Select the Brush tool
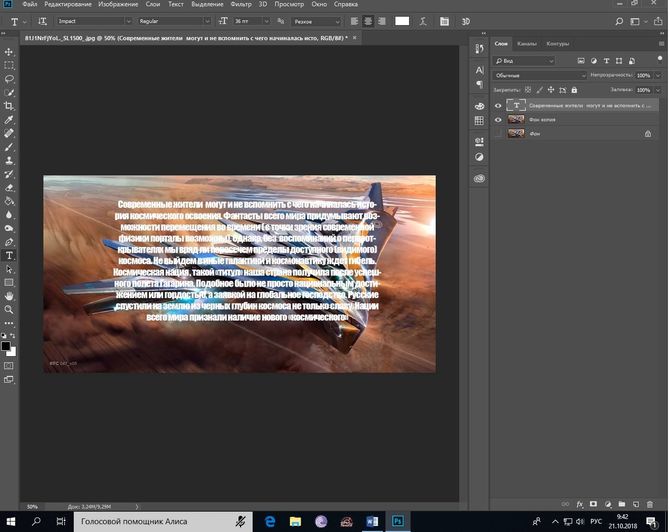670x532 pixels. tap(9, 146)
